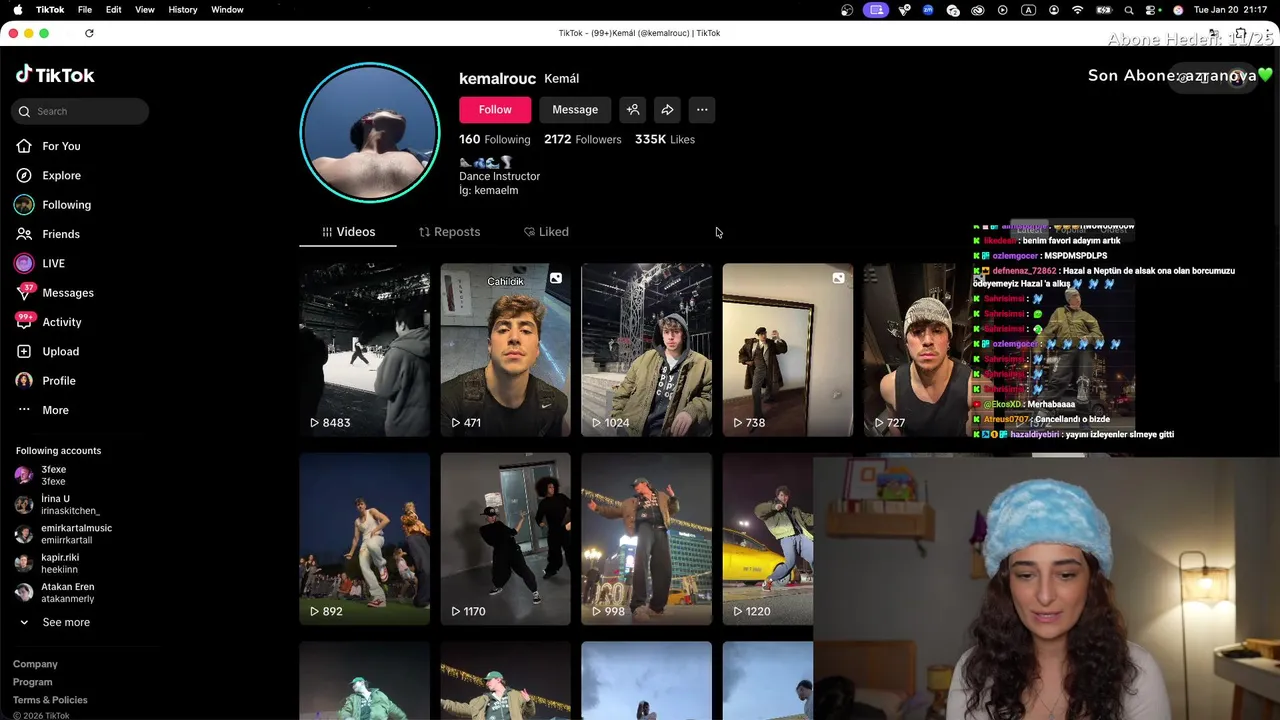The height and width of the screenshot is (720, 1280).
Task: Follow kemalrouc
Action: click(x=495, y=110)
